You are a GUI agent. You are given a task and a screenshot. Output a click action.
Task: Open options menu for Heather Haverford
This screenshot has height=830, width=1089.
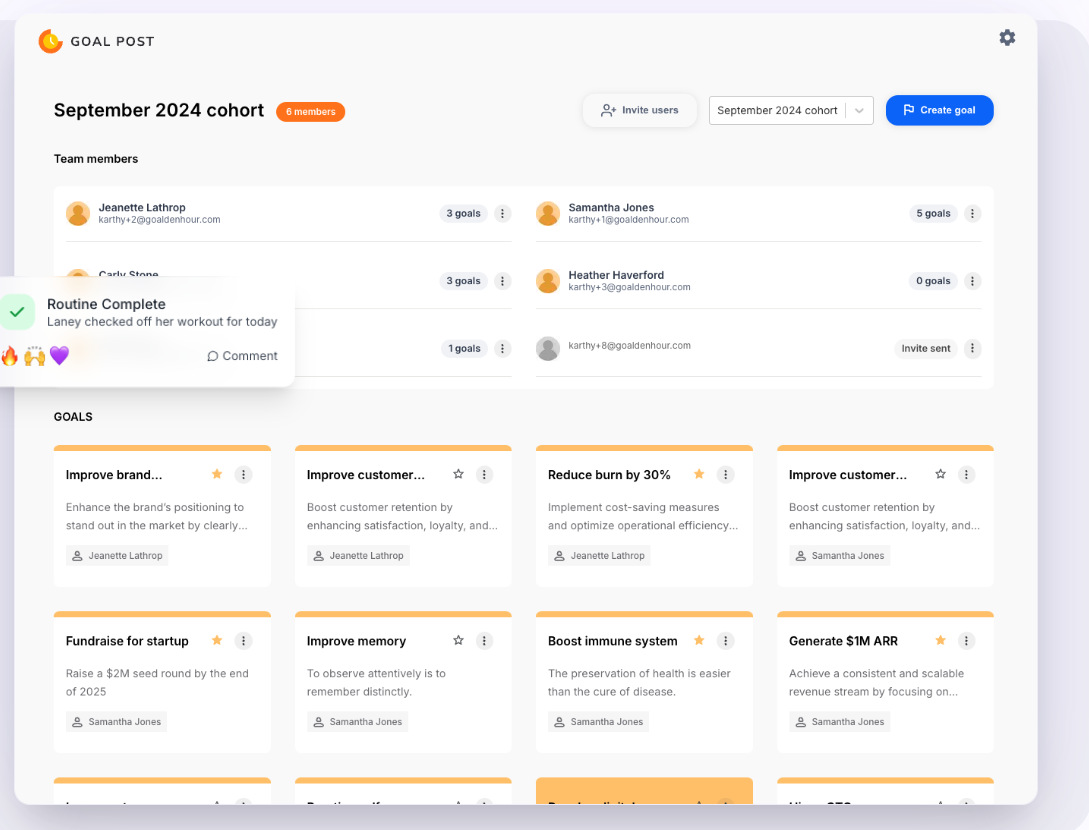971,281
